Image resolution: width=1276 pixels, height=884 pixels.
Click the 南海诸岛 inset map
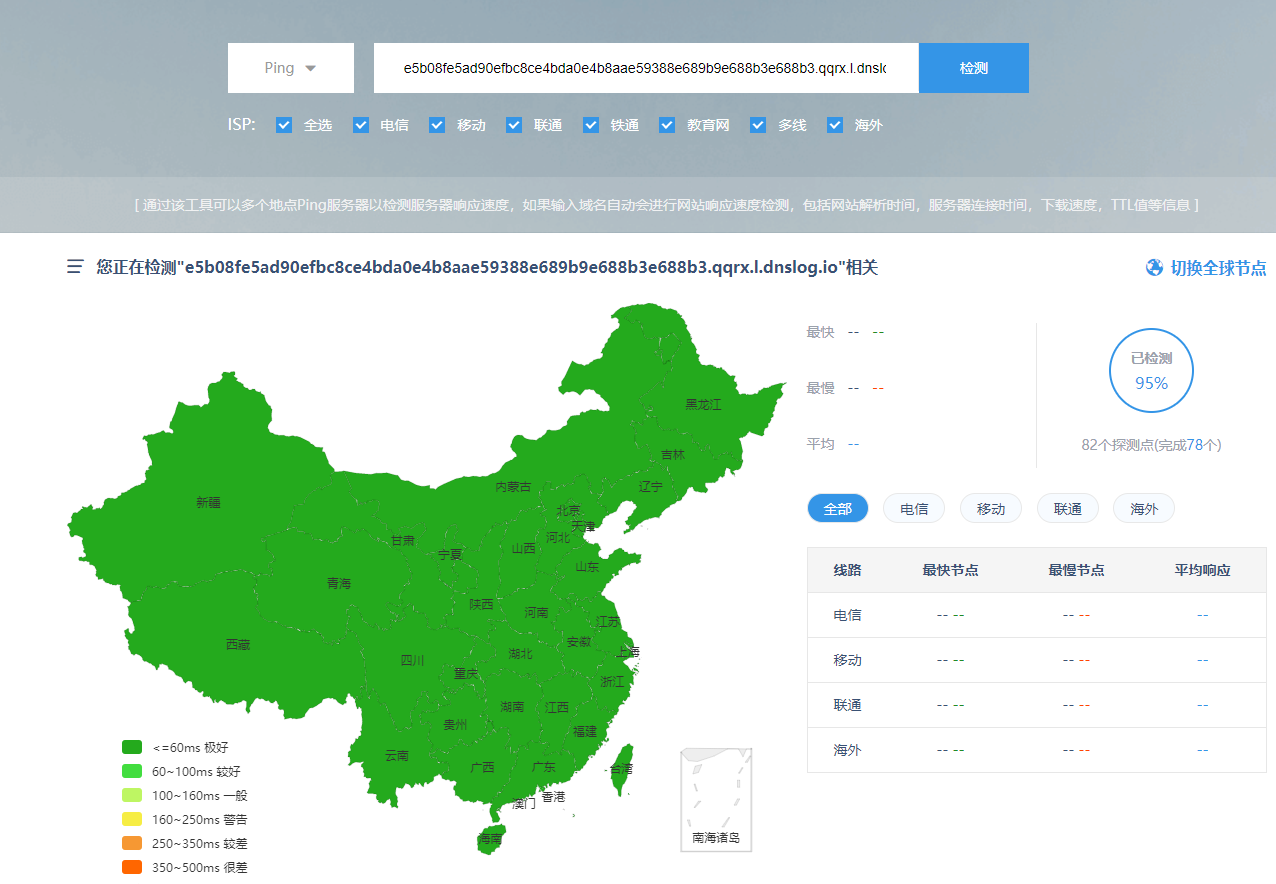716,800
